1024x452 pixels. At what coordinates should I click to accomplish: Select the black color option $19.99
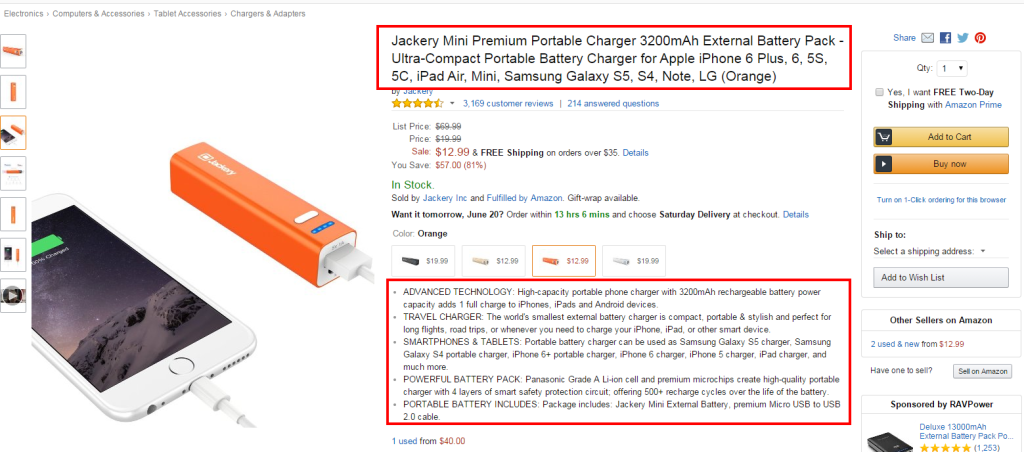point(424,261)
